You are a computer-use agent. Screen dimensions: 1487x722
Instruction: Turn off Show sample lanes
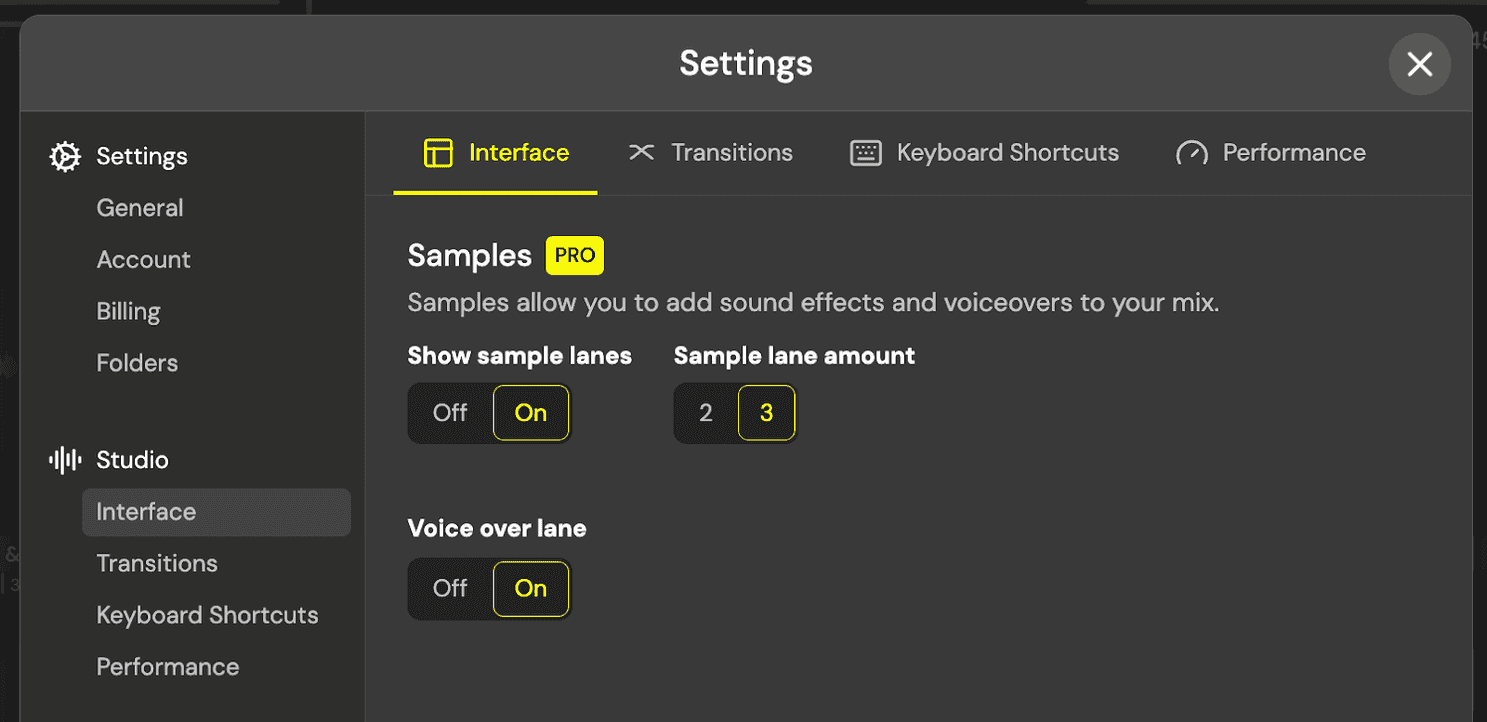450,413
